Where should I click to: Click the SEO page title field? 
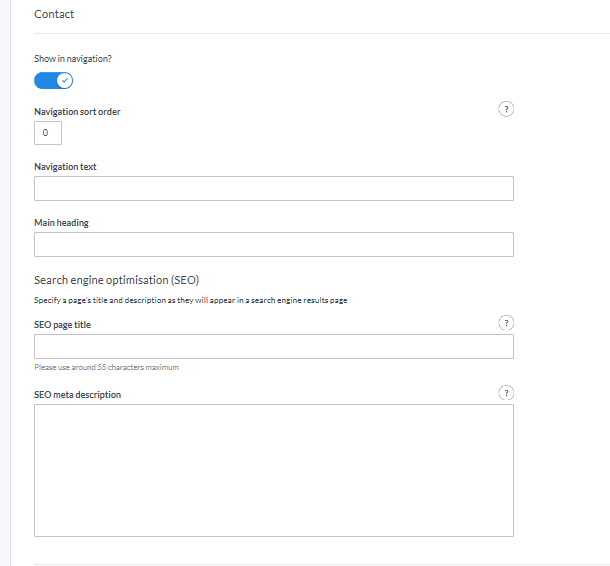pyautogui.click(x=273, y=347)
